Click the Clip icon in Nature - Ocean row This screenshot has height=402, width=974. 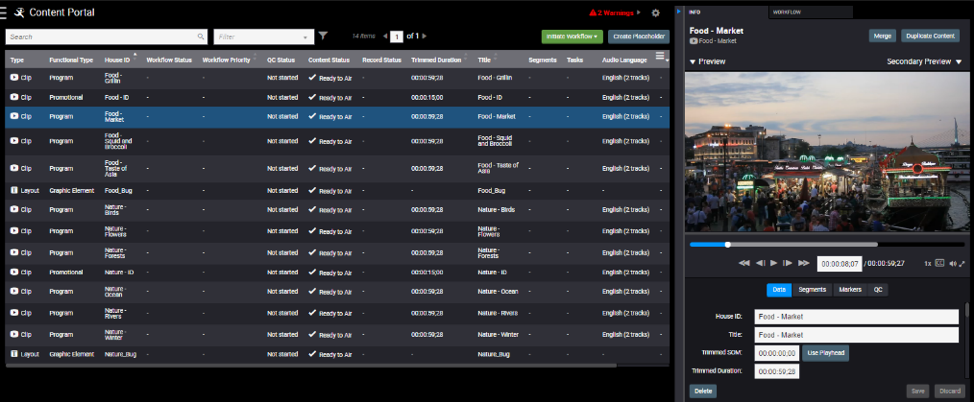(14, 291)
